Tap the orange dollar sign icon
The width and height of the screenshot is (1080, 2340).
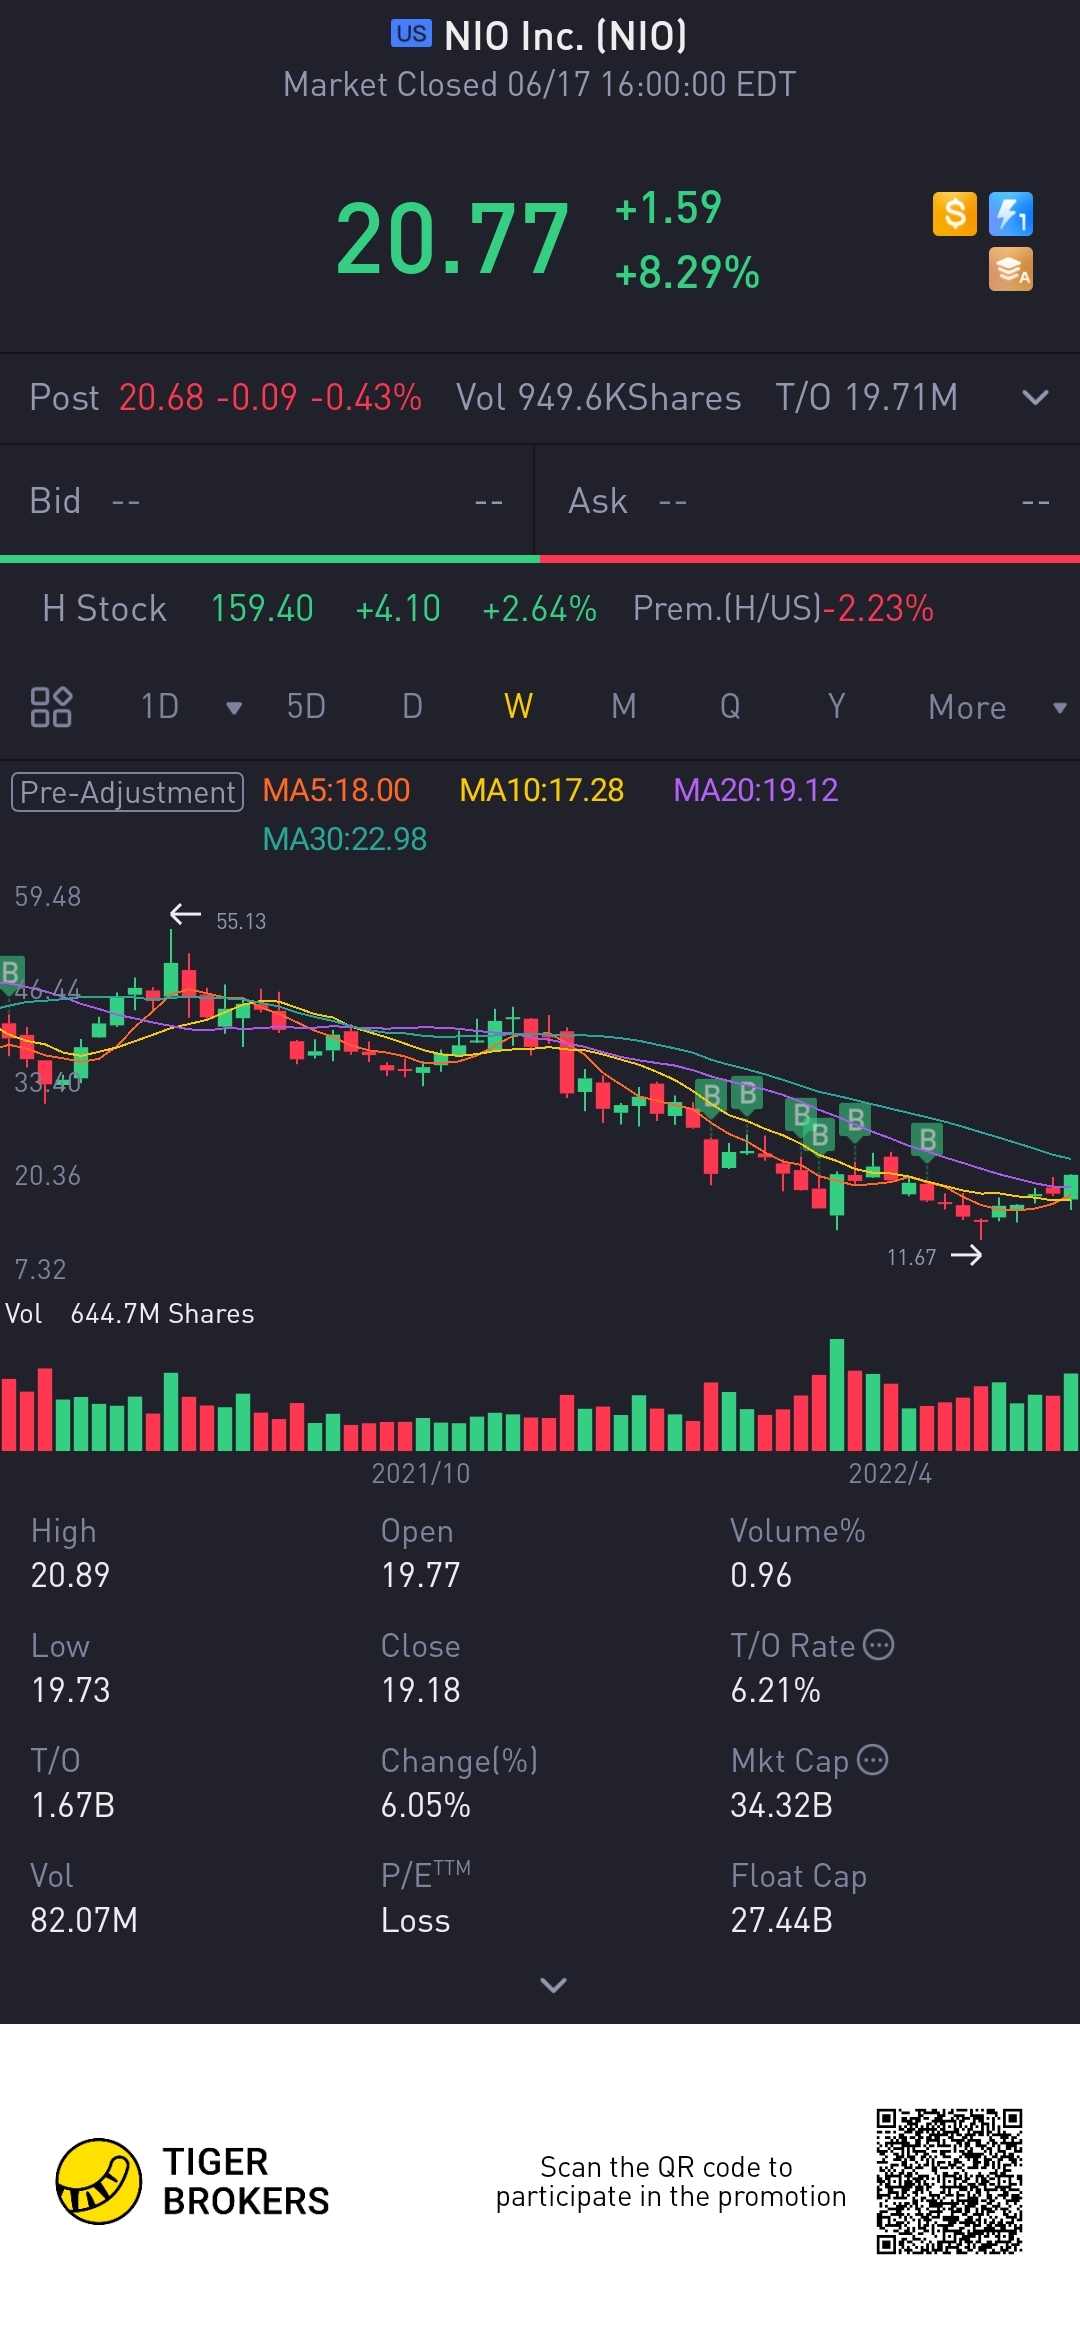tap(954, 214)
